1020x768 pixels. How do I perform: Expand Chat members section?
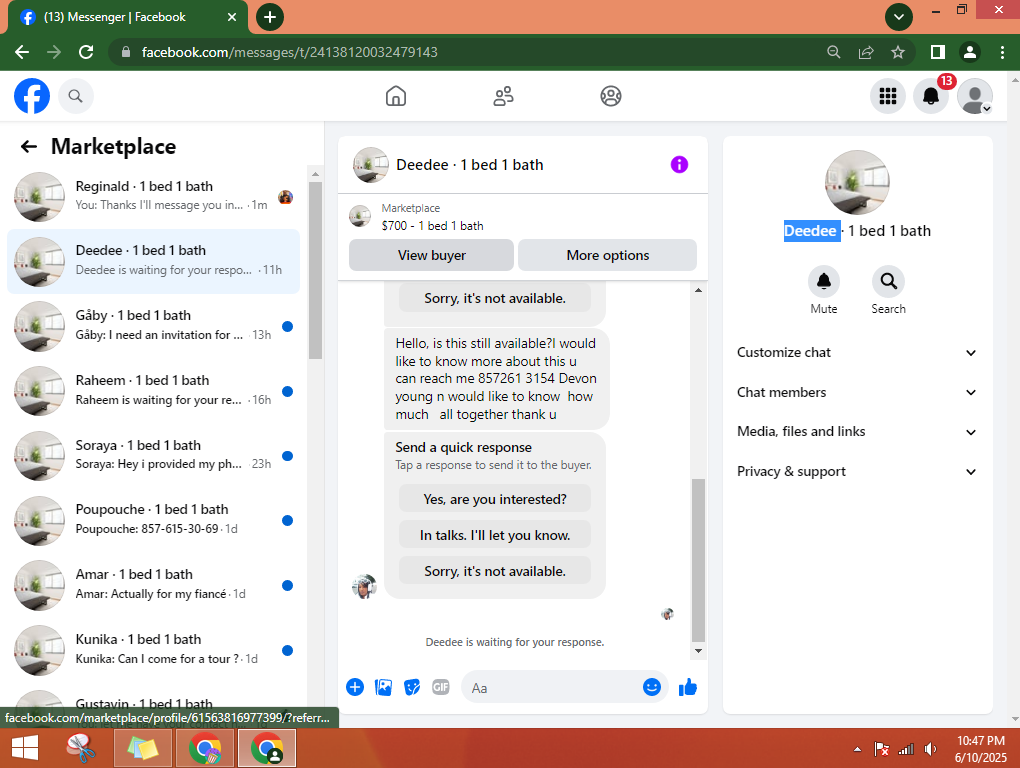coord(857,392)
